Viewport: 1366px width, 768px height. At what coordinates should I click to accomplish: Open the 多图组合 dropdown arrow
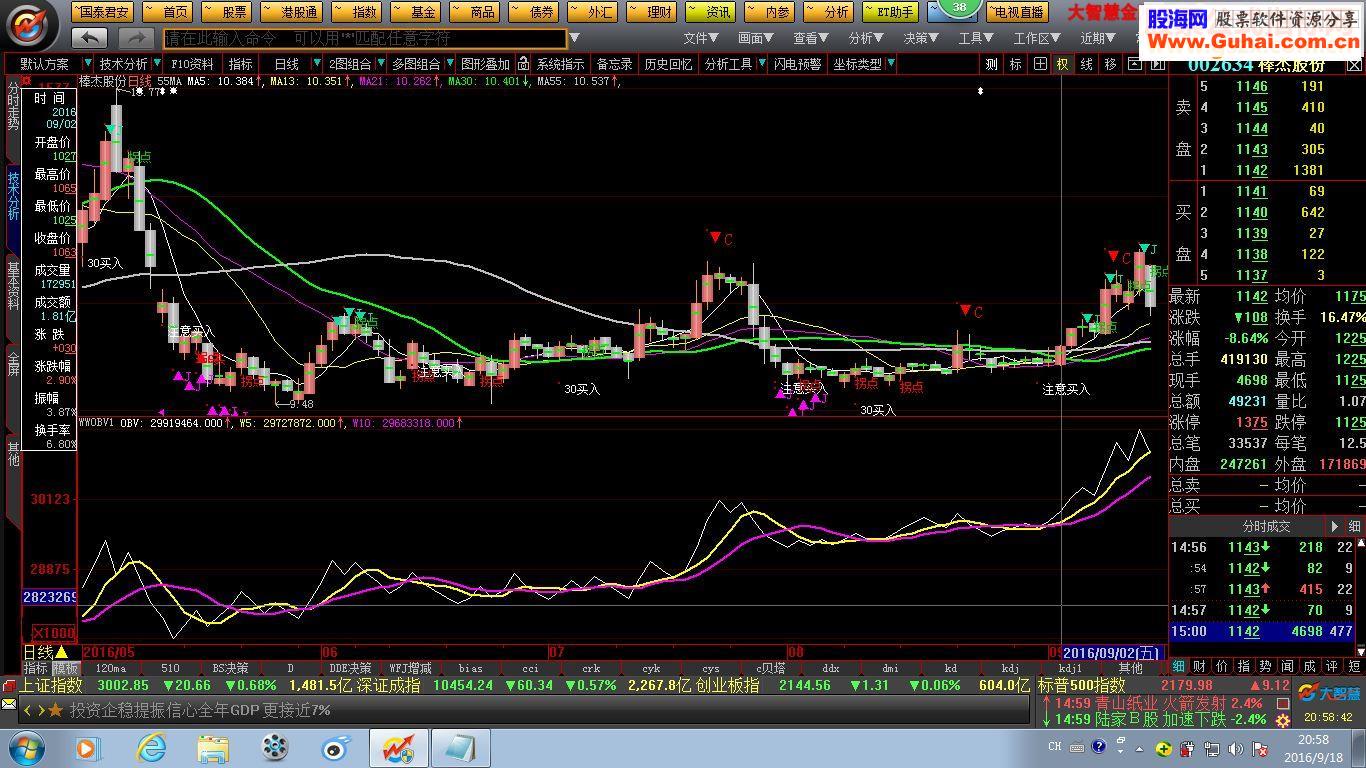tap(449, 64)
